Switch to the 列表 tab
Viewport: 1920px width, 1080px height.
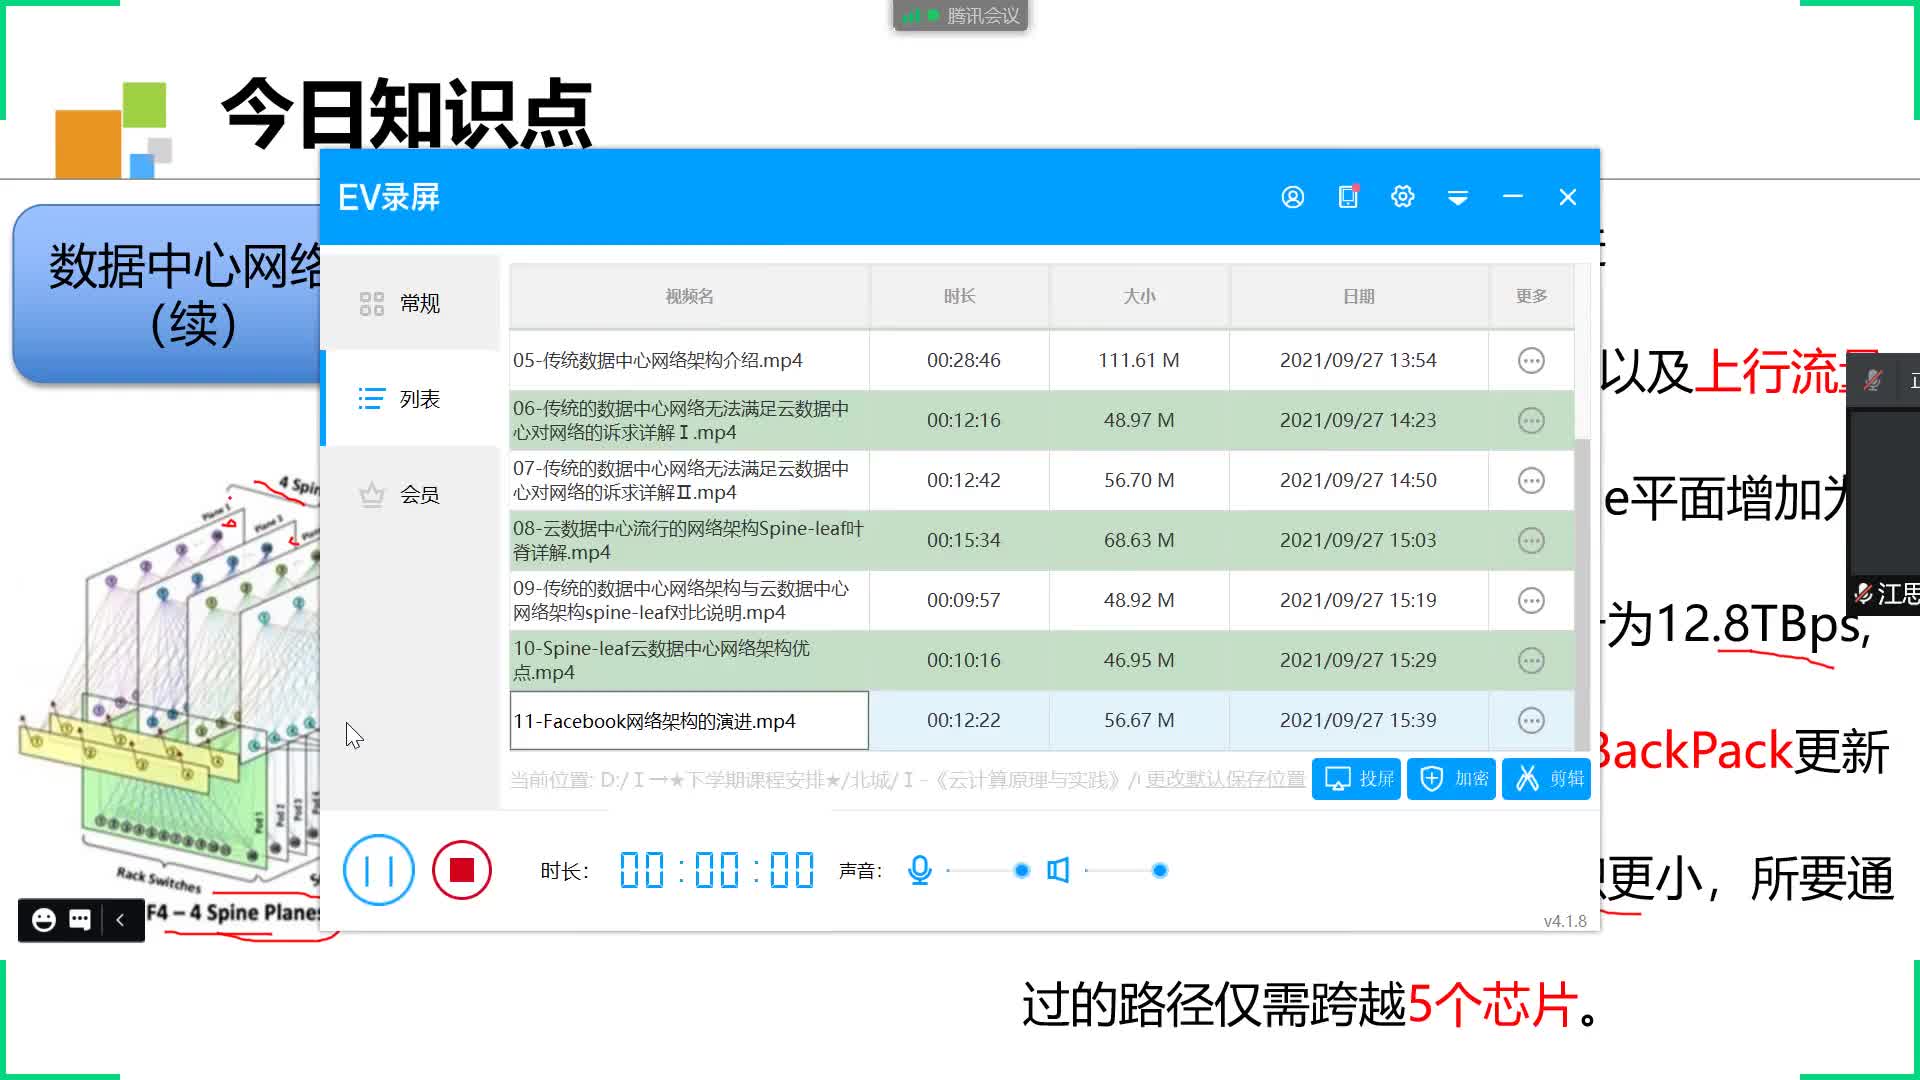point(410,399)
